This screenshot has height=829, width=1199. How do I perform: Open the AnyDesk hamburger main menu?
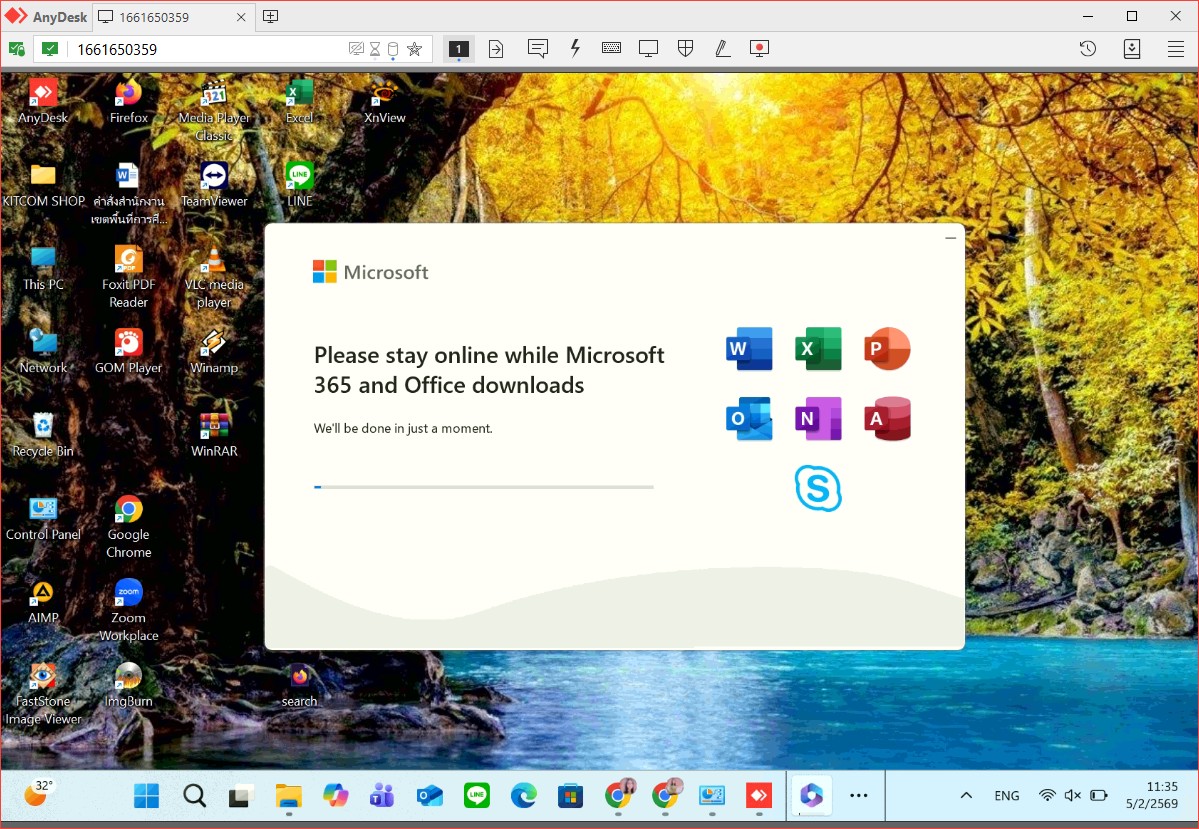pyautogui.click(x=1176, y=49)
